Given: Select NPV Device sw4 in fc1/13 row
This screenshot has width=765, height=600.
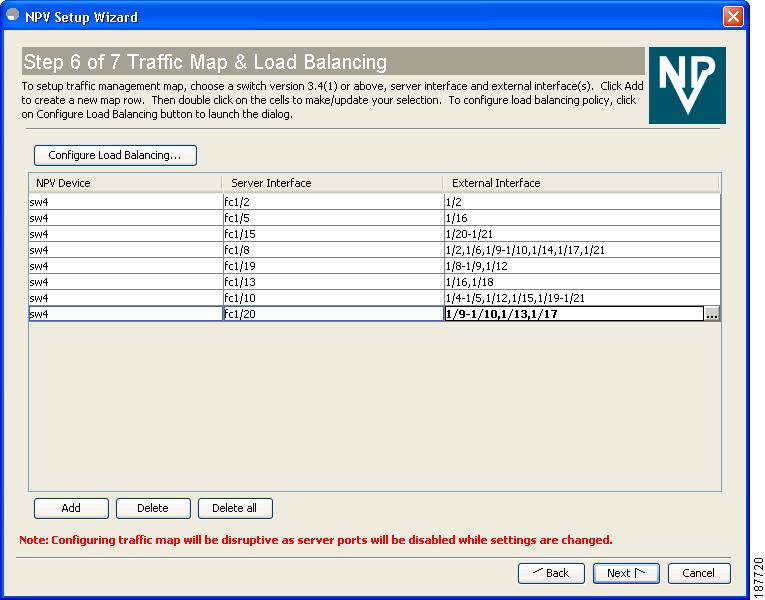Looking at the screenshot, I should click(125, 282).
